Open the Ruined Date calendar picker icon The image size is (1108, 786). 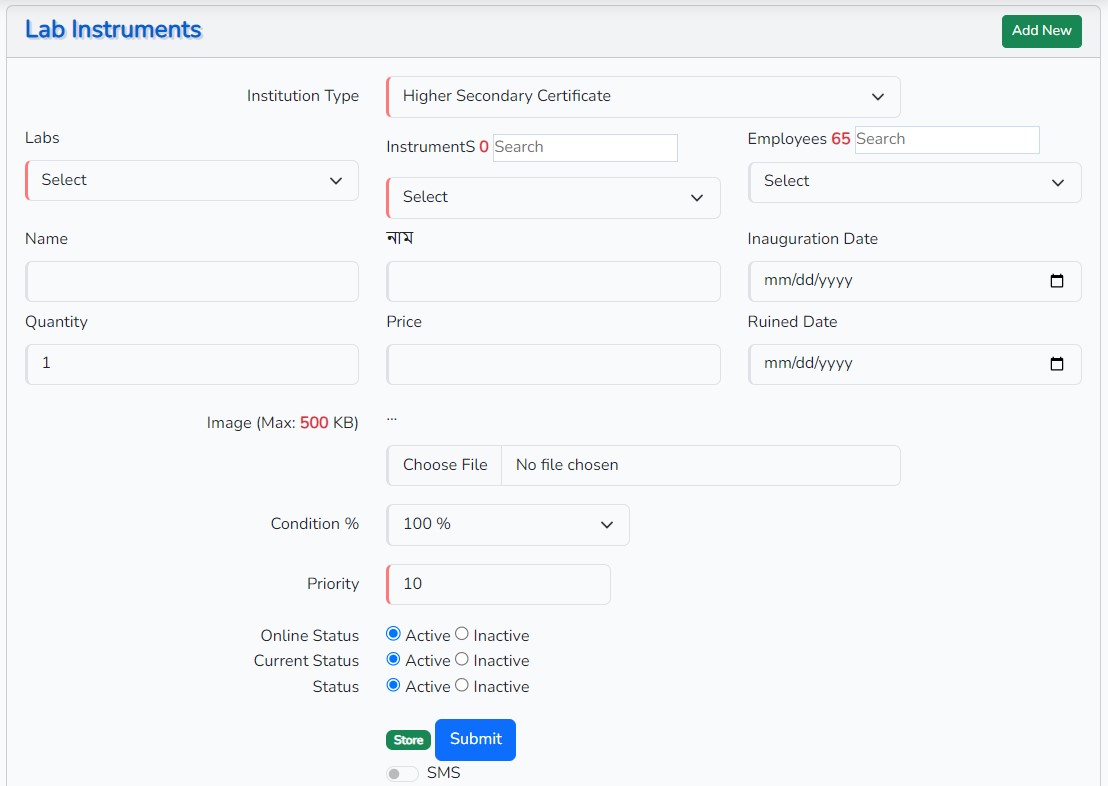pyautogui.click(x=1057, y=364)
